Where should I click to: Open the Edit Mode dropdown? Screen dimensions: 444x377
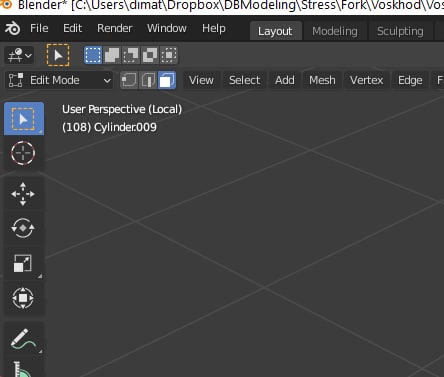coord(60,80)
